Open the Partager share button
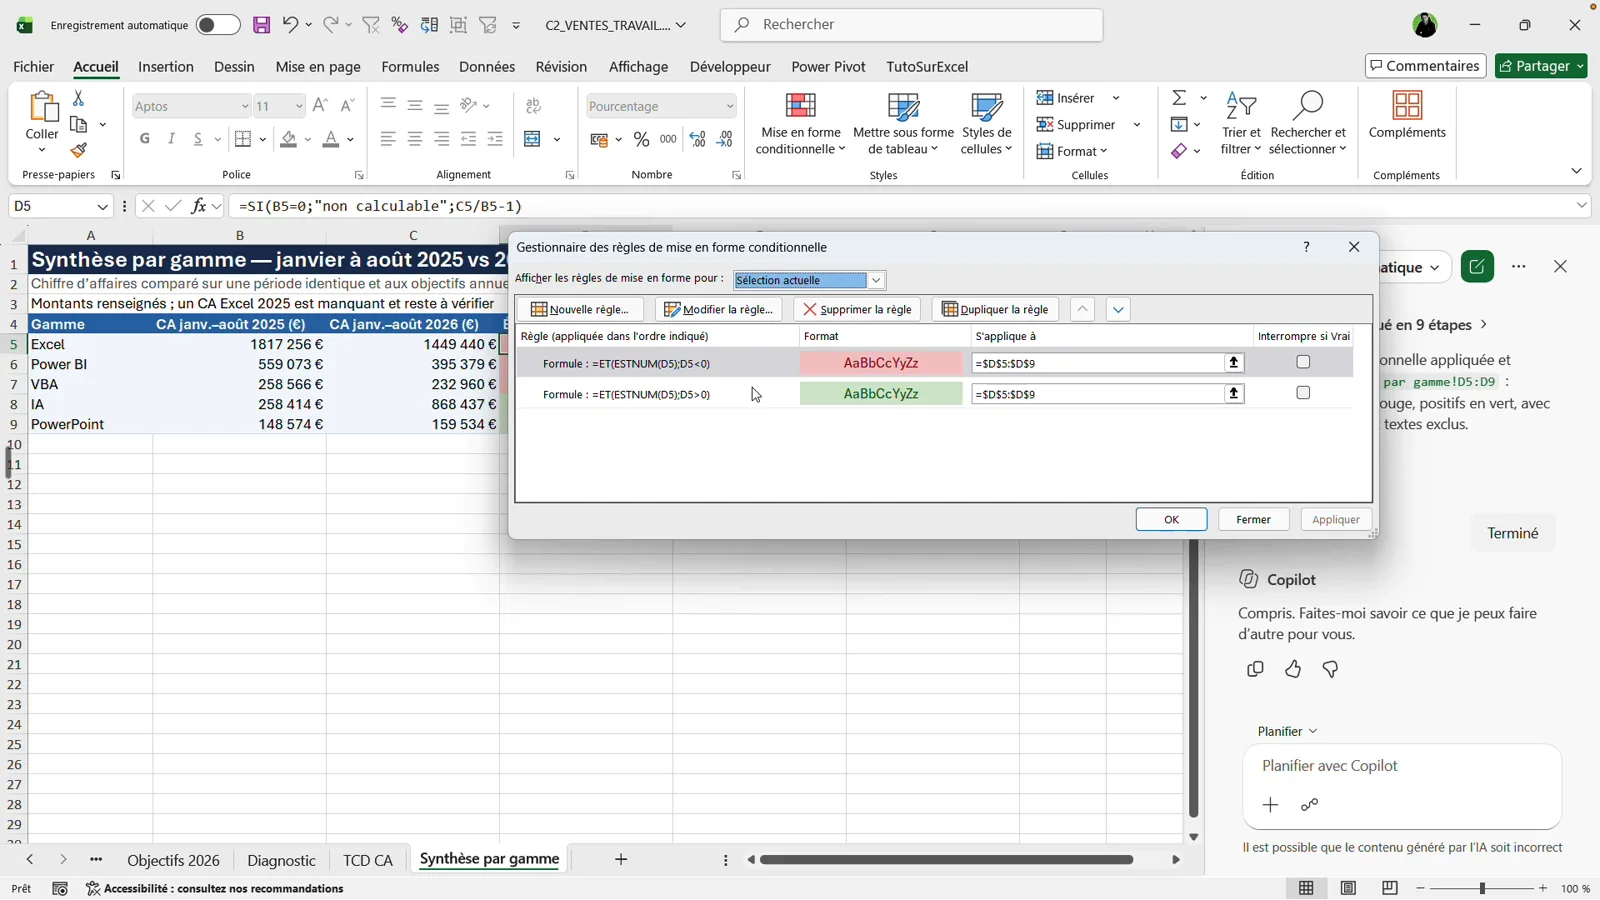The height and width of the screenshot is (900, 1600). [1541, 66]
